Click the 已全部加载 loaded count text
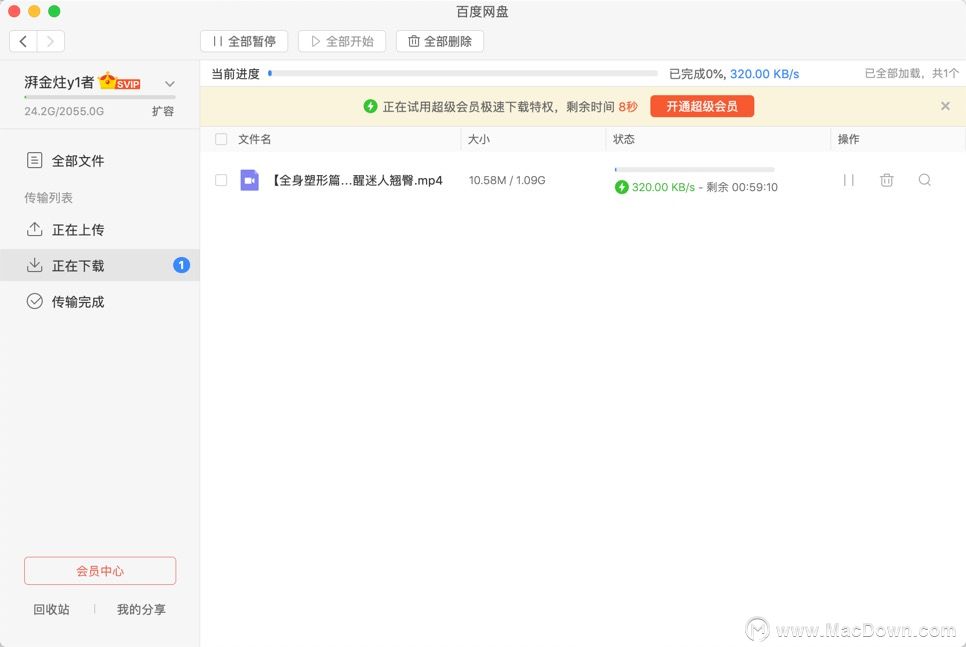966x647 pixels. point(911,73)
